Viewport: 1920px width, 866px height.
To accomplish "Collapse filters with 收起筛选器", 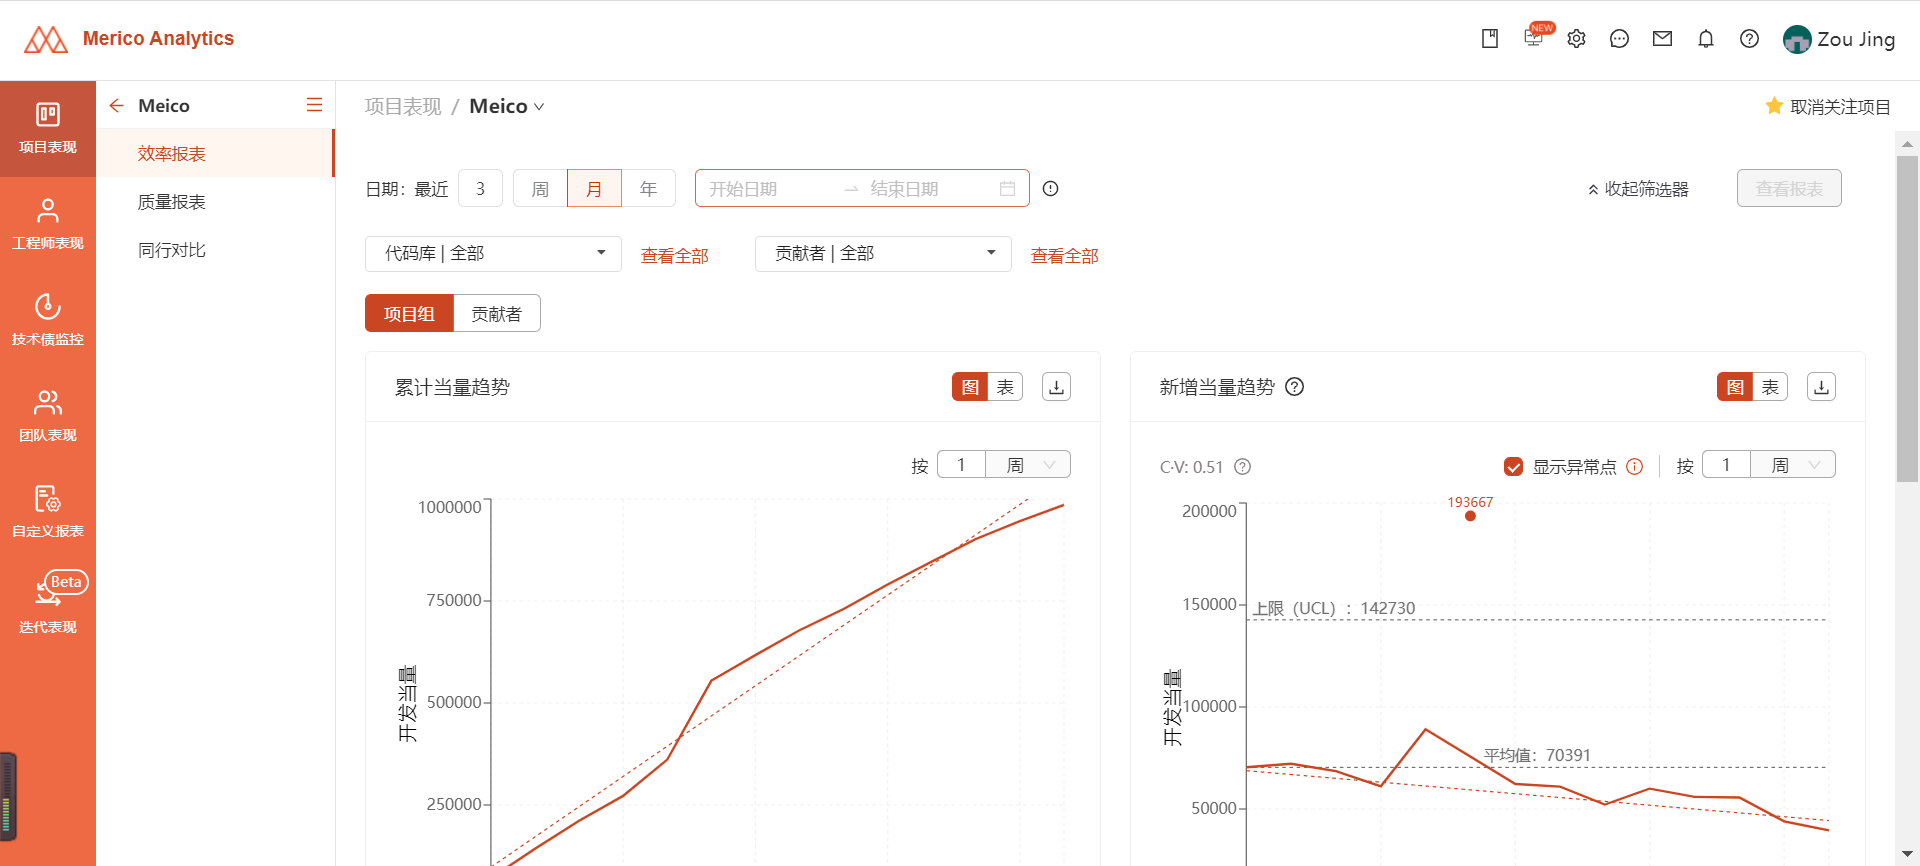I will [1638, 189].
